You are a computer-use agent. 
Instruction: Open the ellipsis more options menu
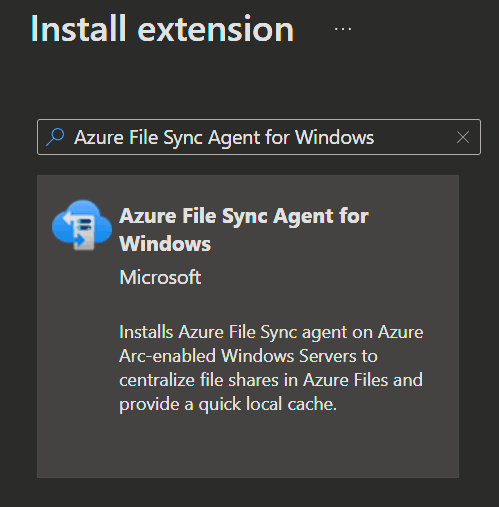[x=343, y=29]
